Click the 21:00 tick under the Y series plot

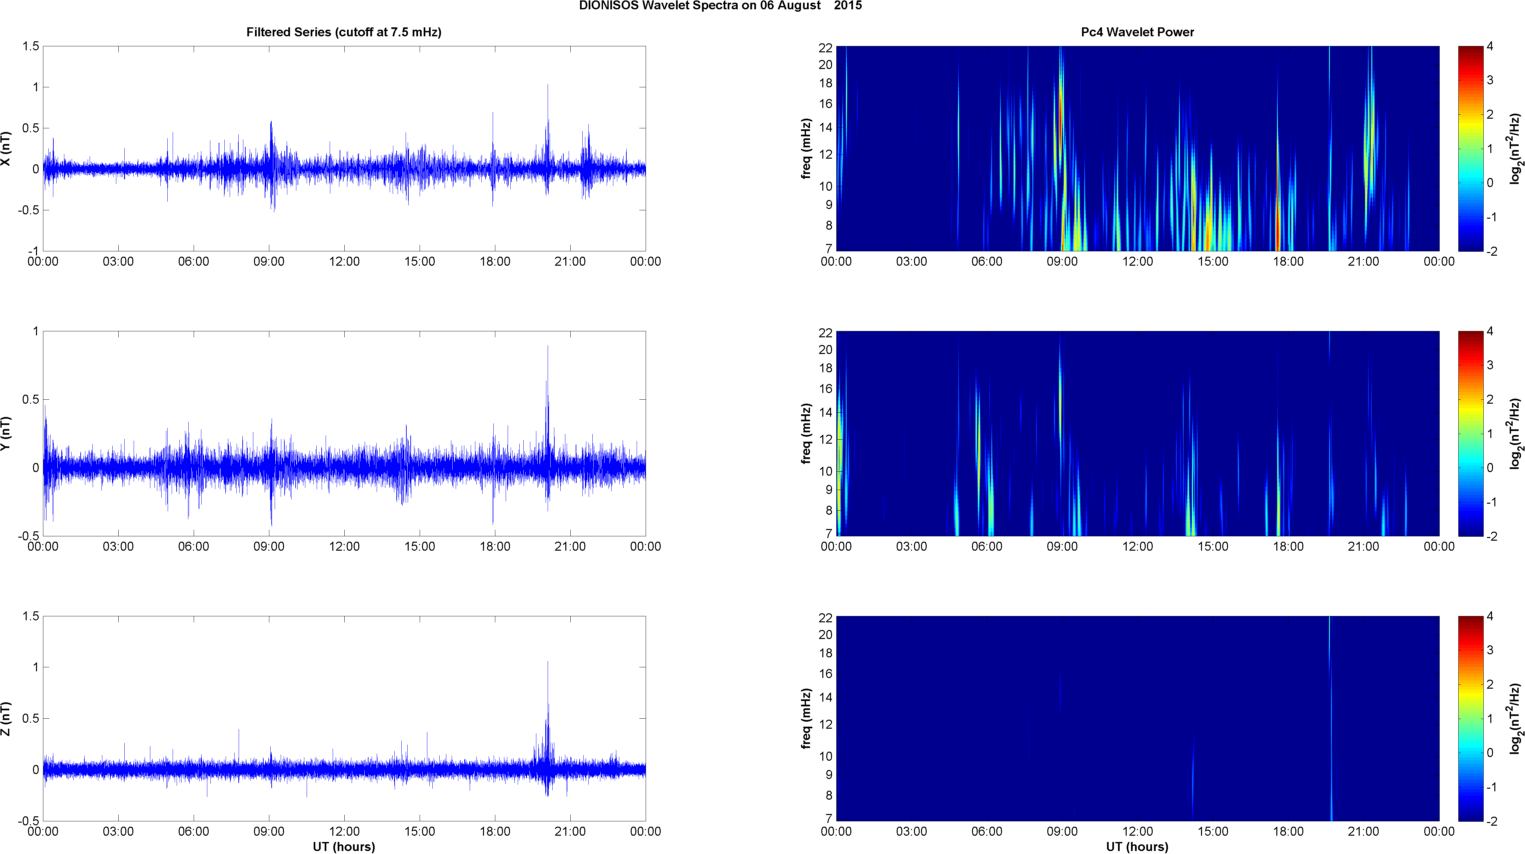(x=570, y=547)
